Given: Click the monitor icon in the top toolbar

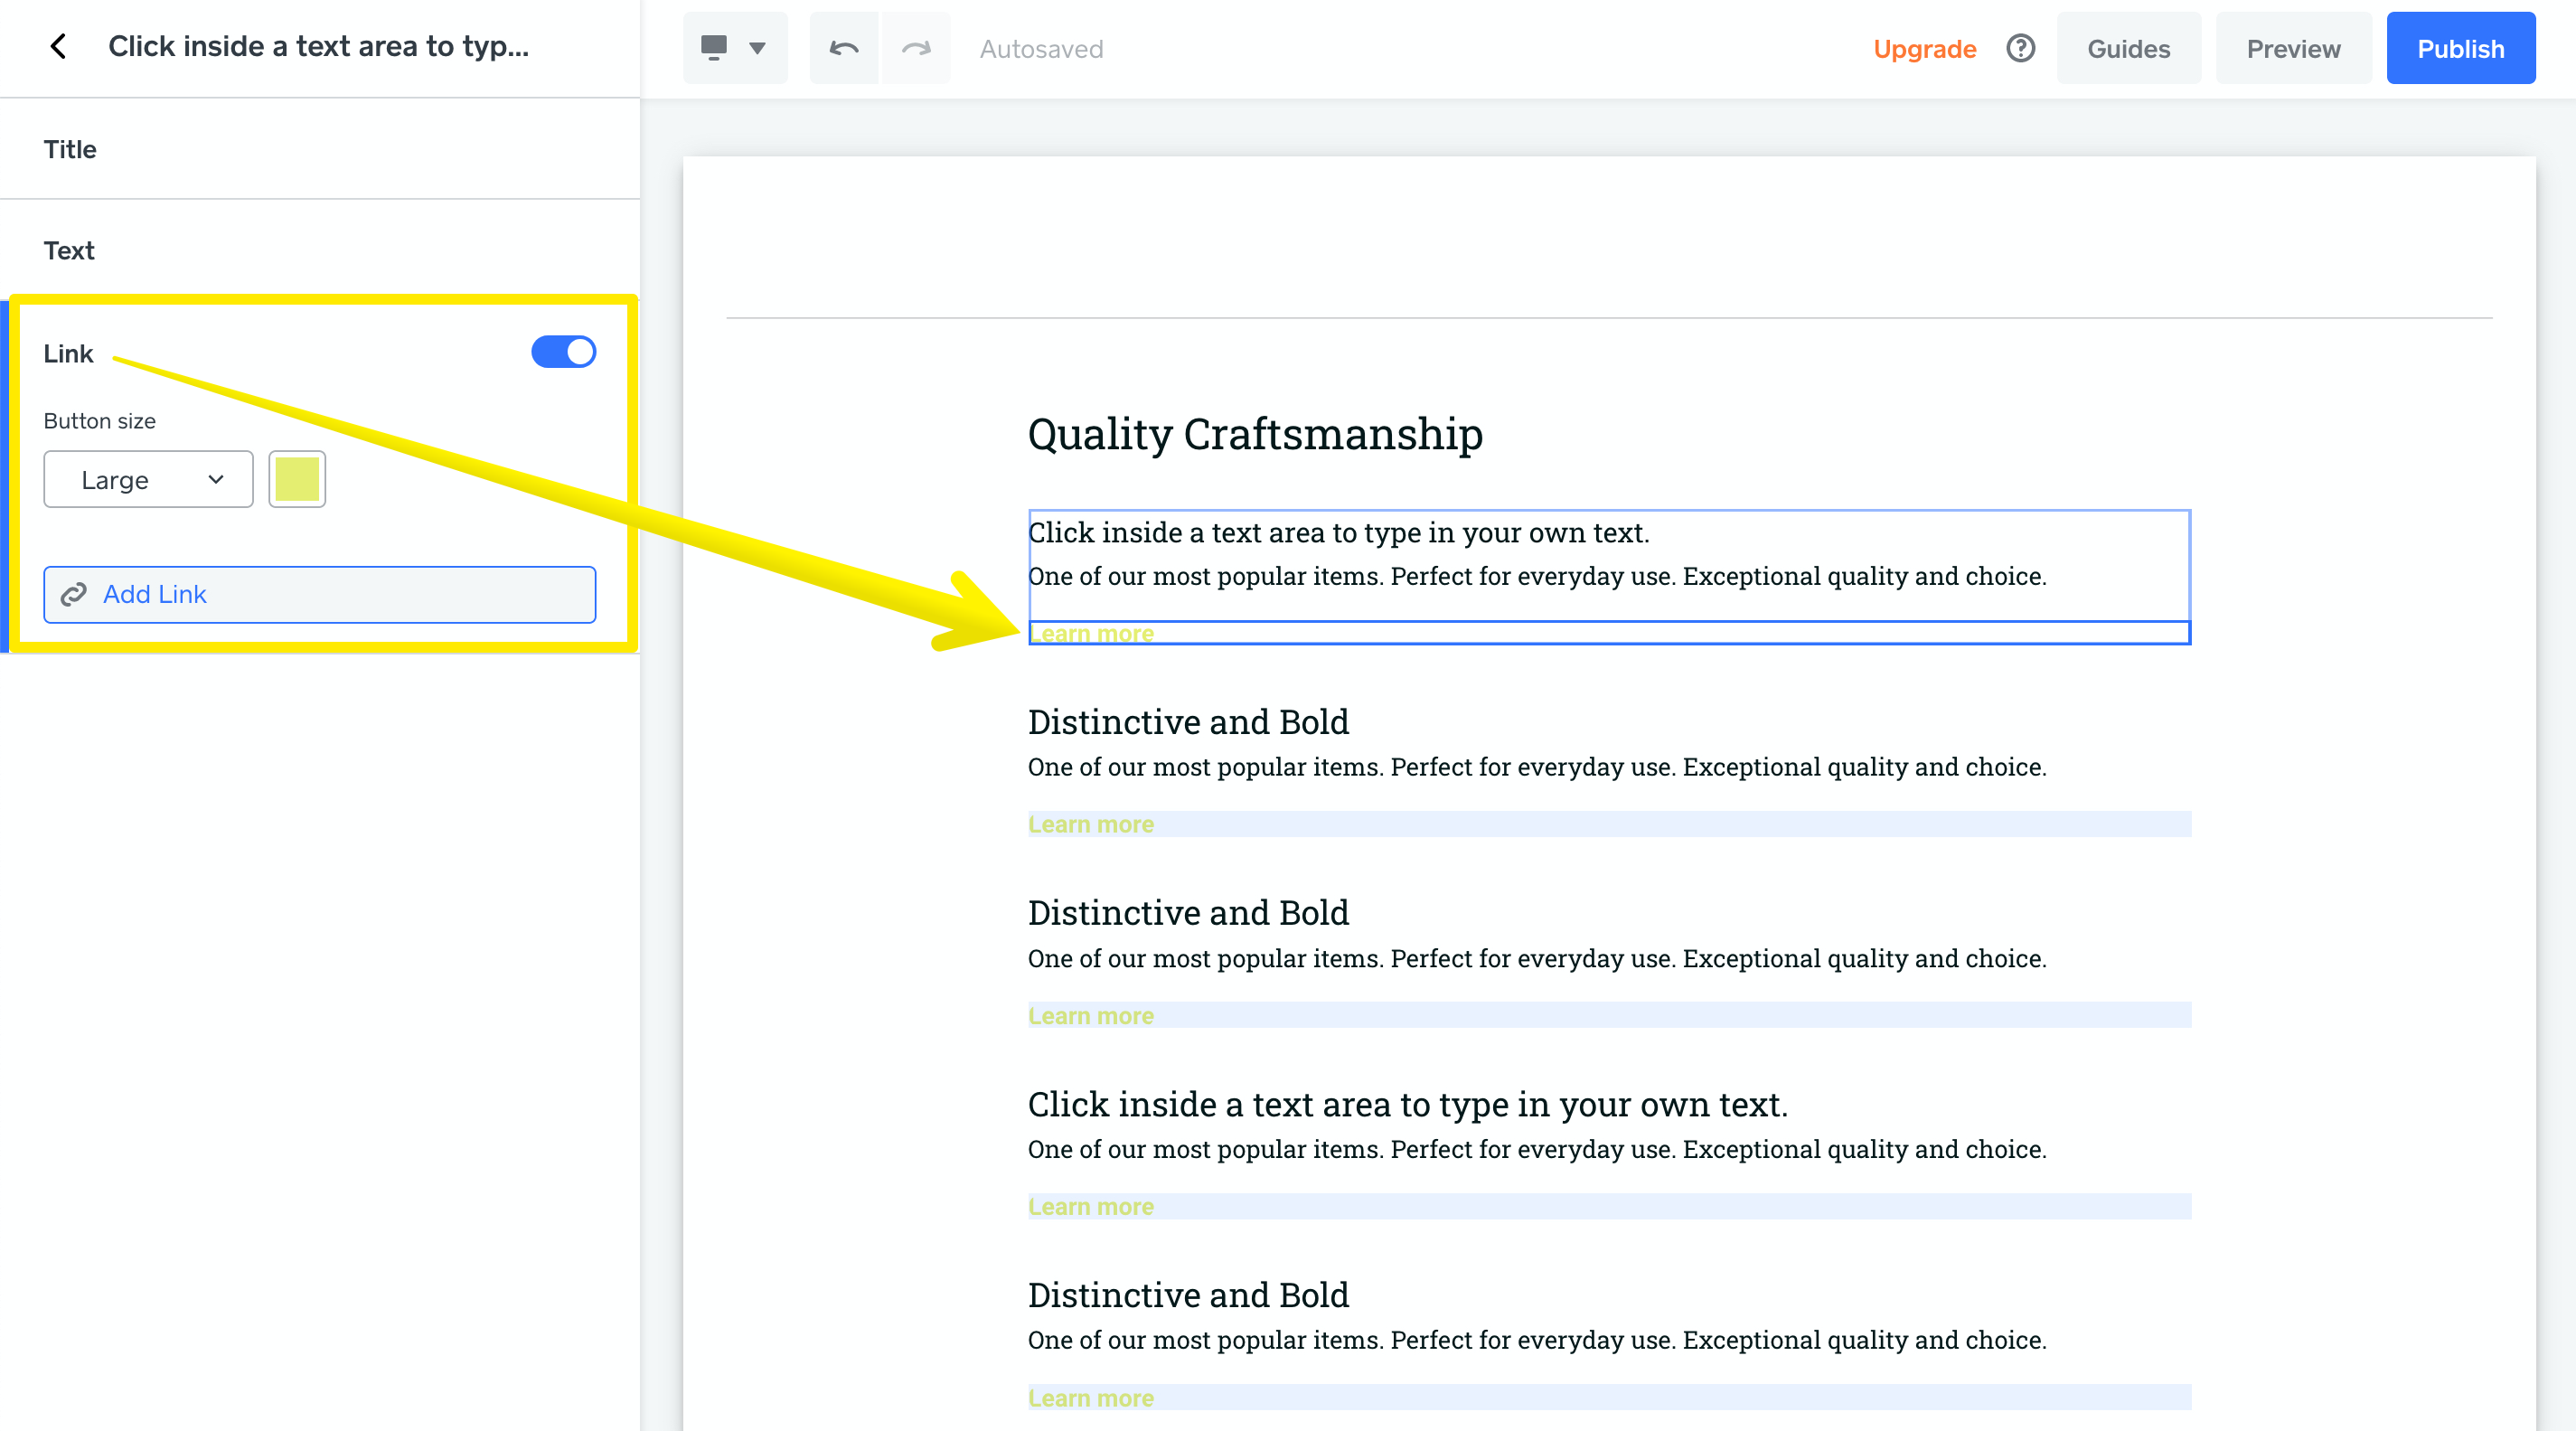Looking at the screenshot, I should [x=714, y=47].
